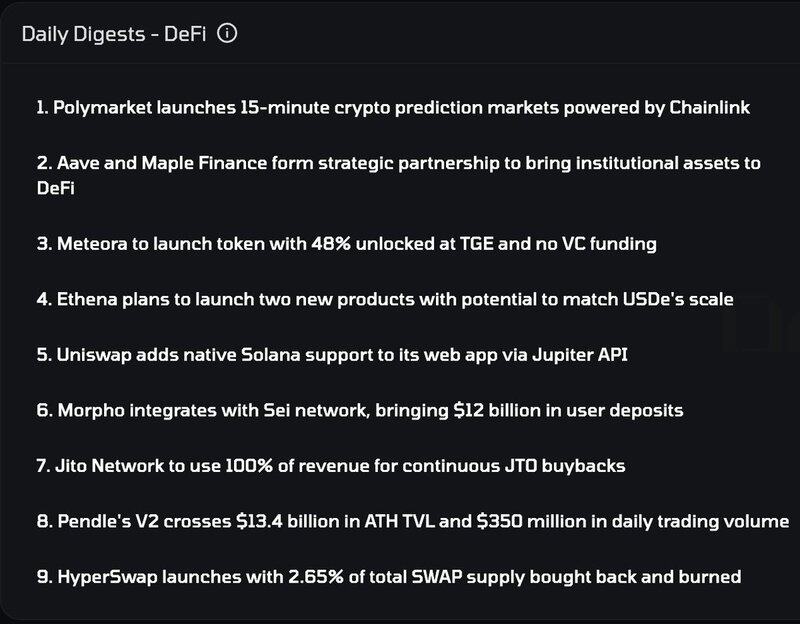Screen dimensions: 800x624
Task: Click the info icon beside Daily Digests title
Action: 227,34
